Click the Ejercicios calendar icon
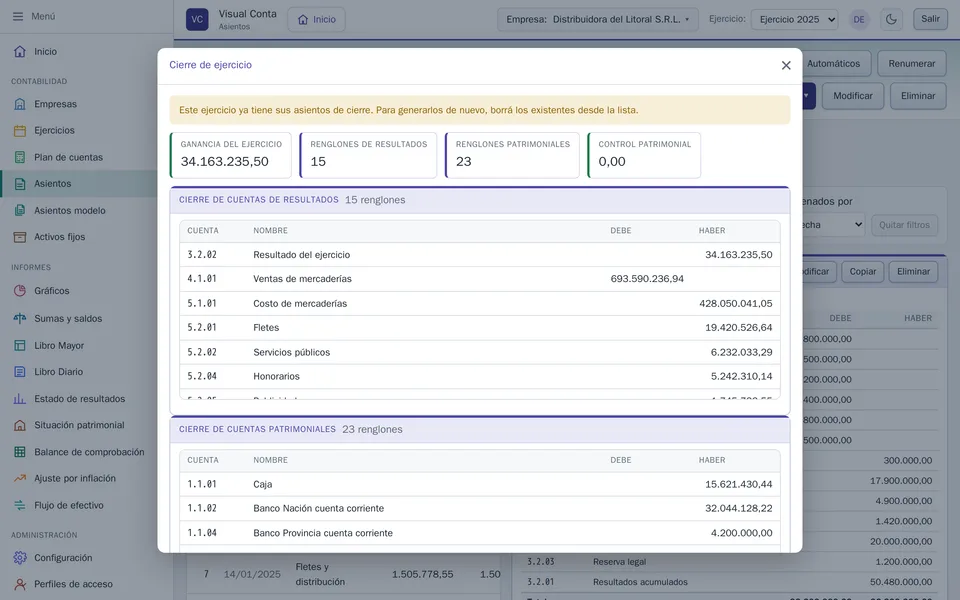960x600 pixels. 20,130
